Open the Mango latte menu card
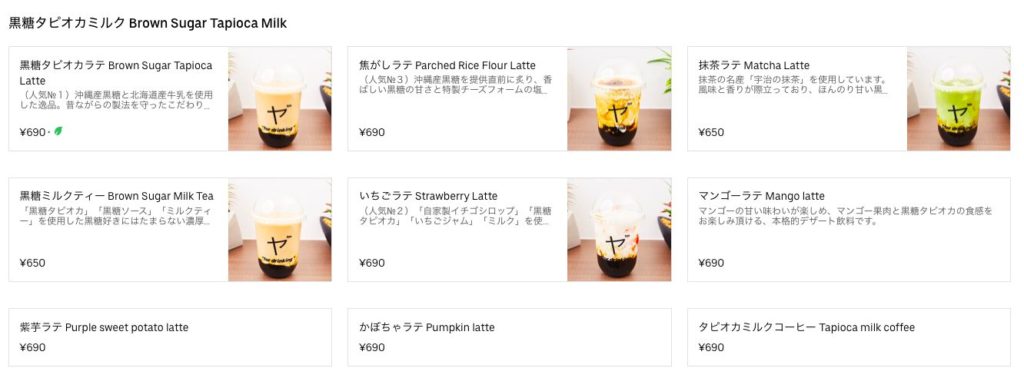Screen dimensions: 1024x378 (848, 230)
